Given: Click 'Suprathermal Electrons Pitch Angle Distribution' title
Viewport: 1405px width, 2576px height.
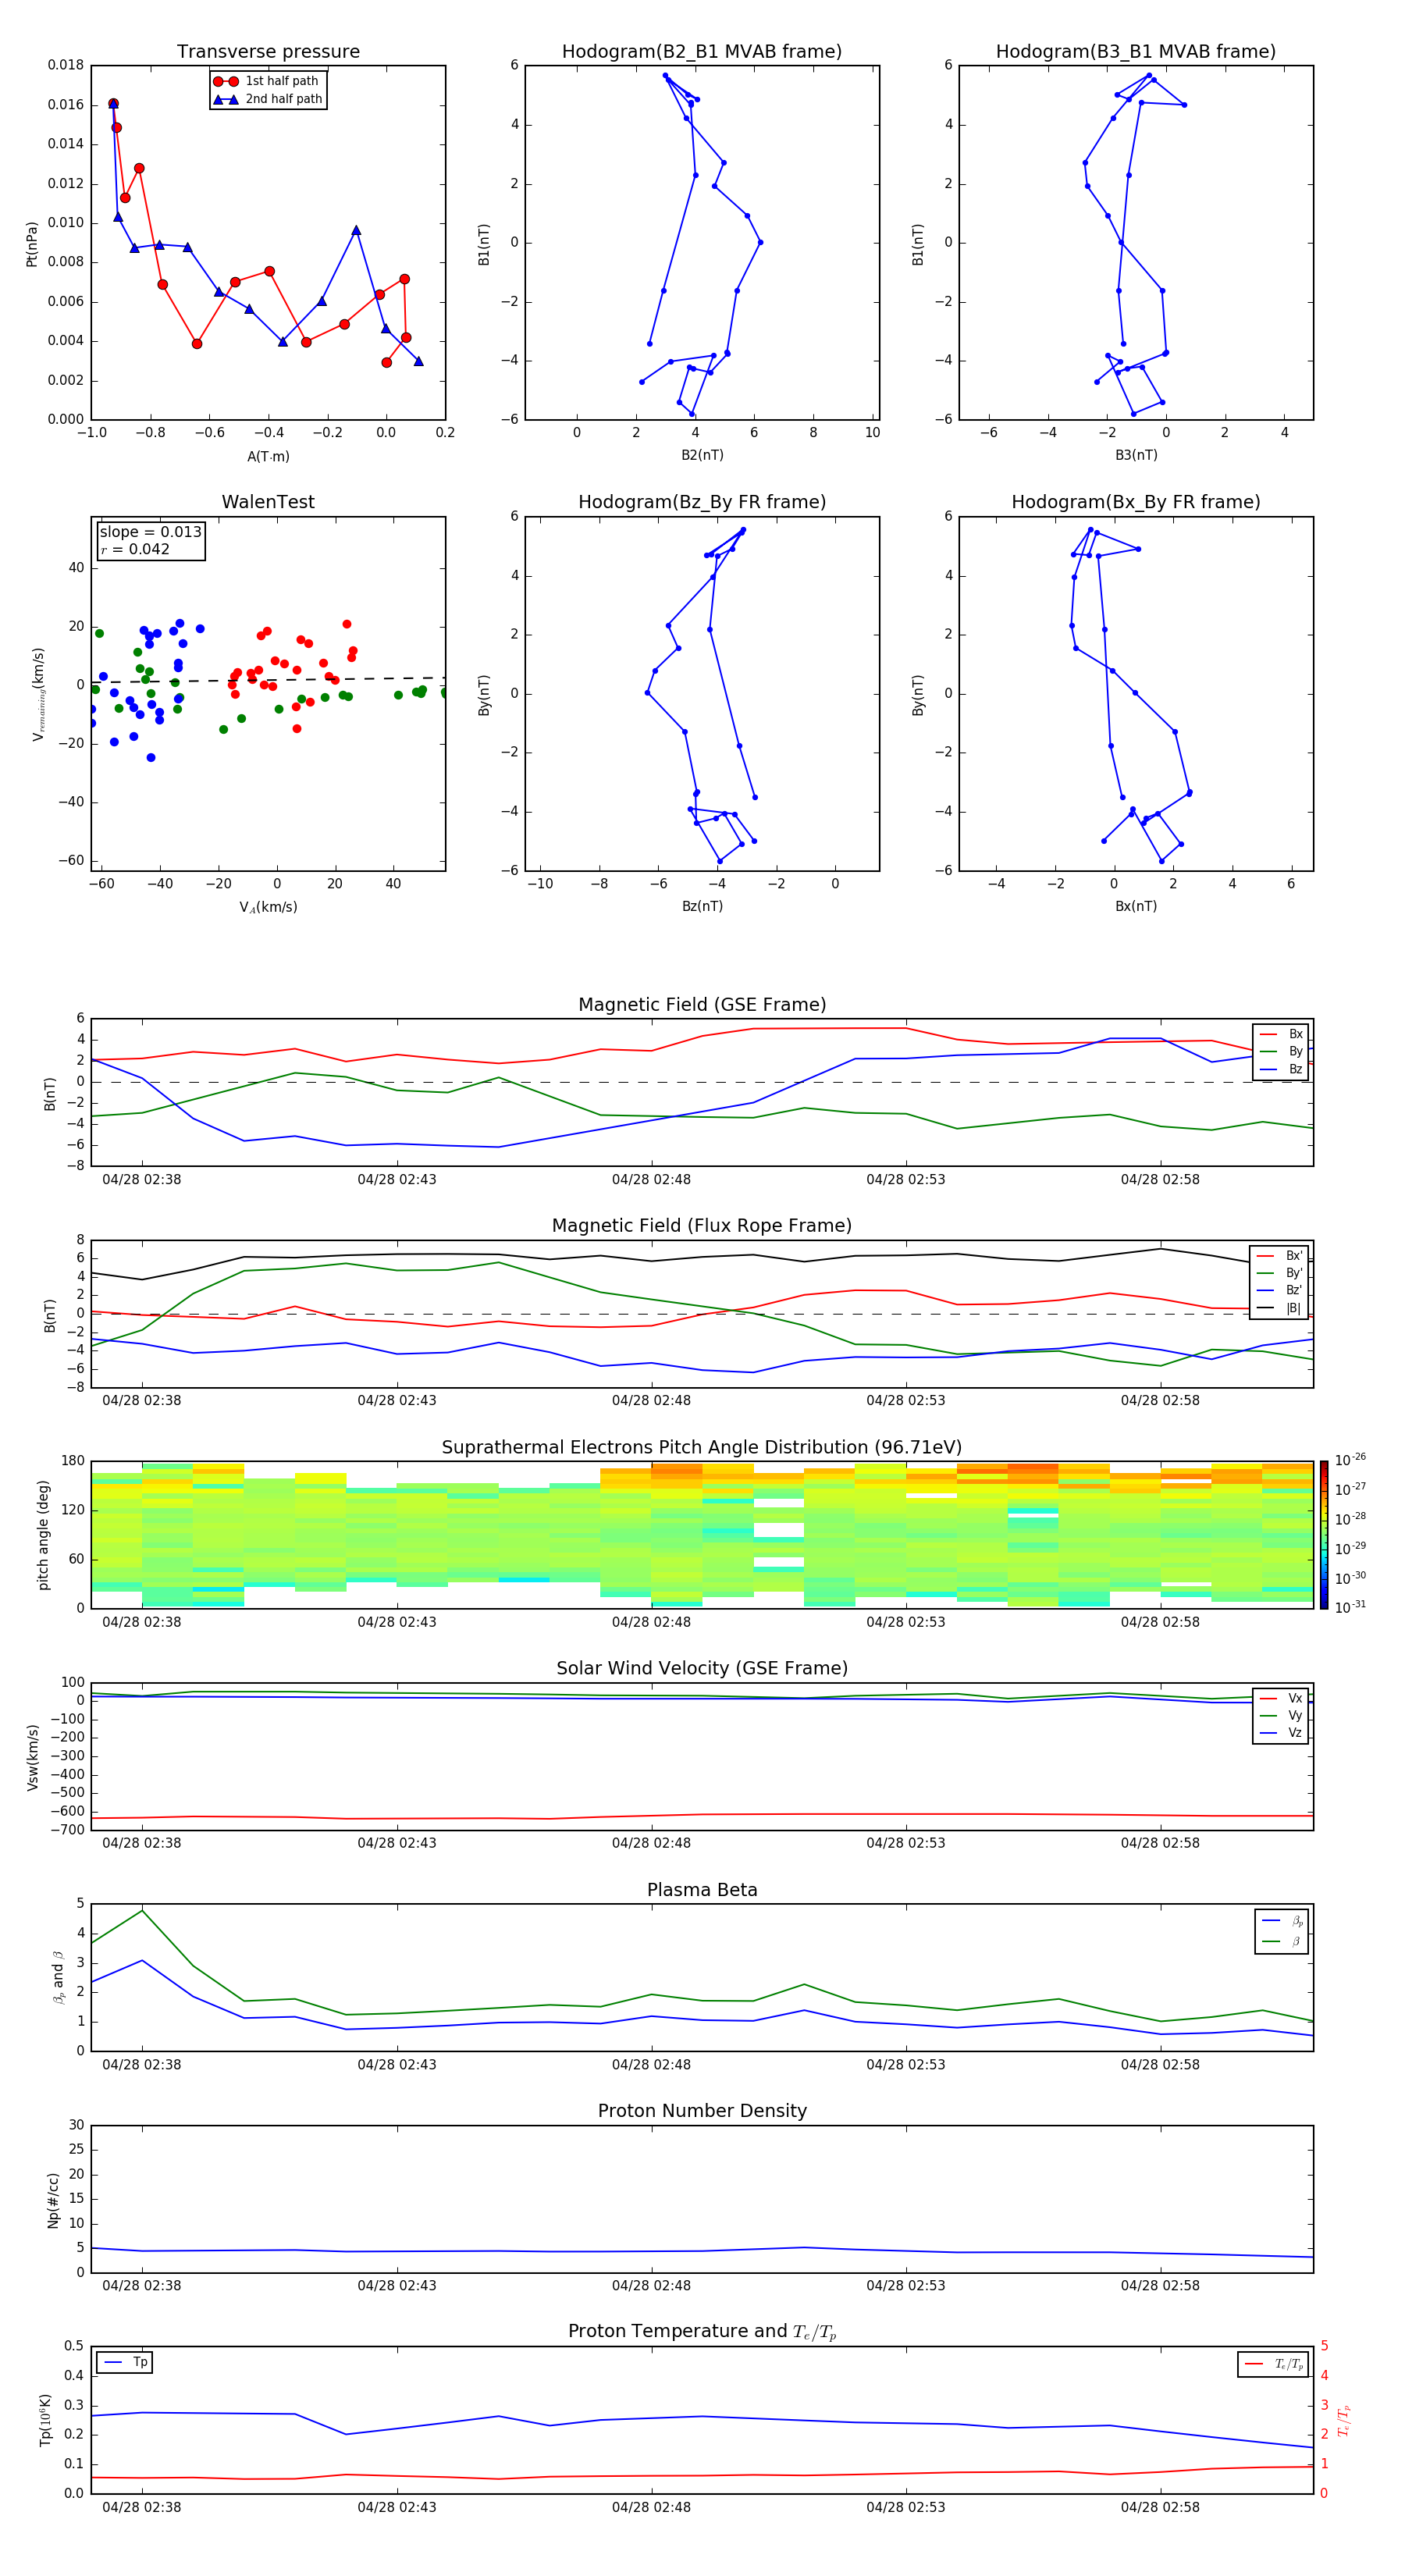Looking at the screenshot, I should 702,1448.
